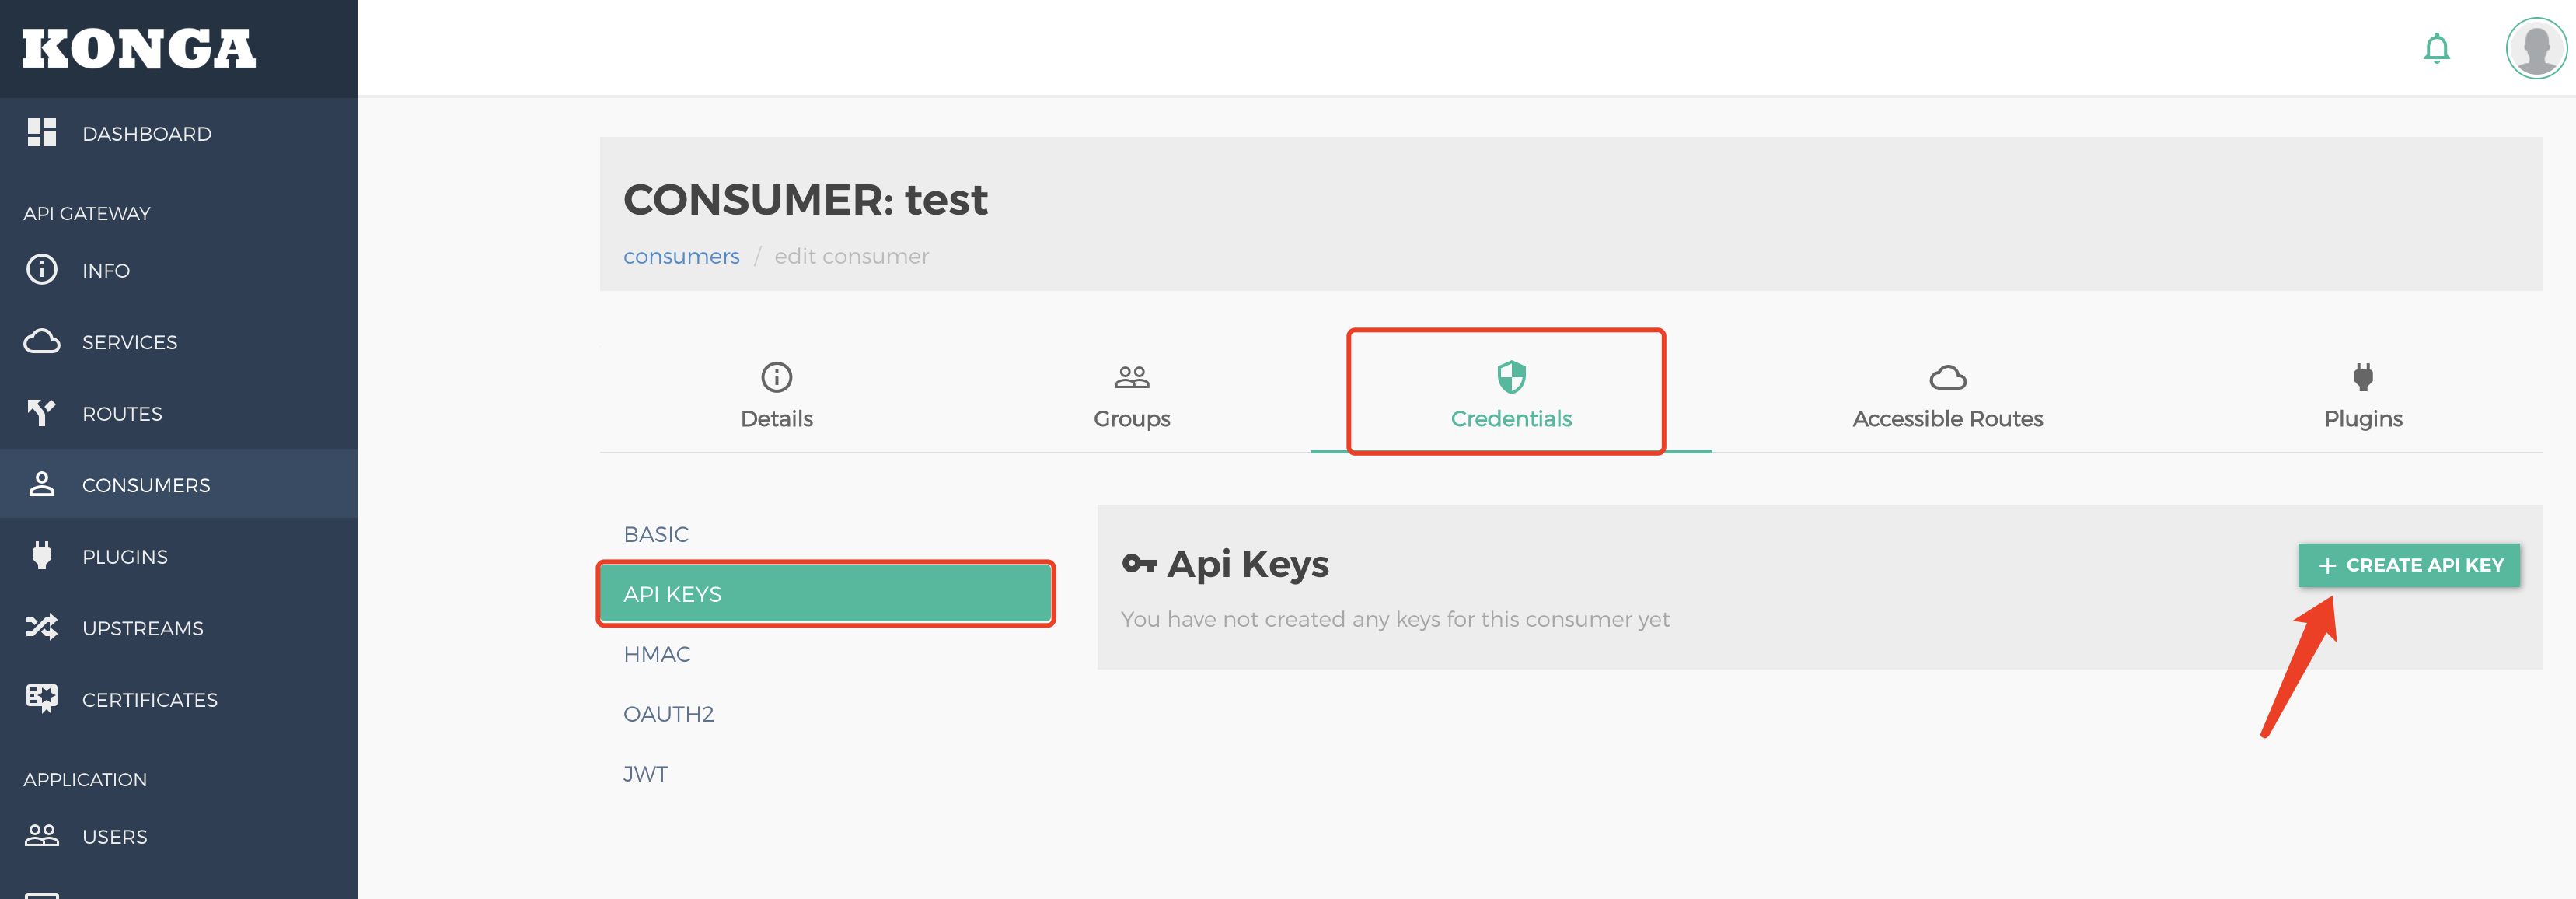This screenshot has height=899, width=2576.
Task: Open the Dashboard from the sidebar
Action: (x=42, y=132)
